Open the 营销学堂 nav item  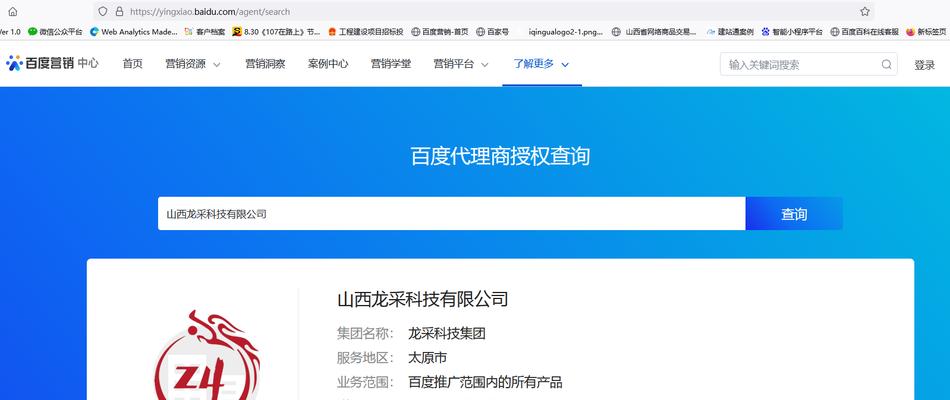(391, 64)
